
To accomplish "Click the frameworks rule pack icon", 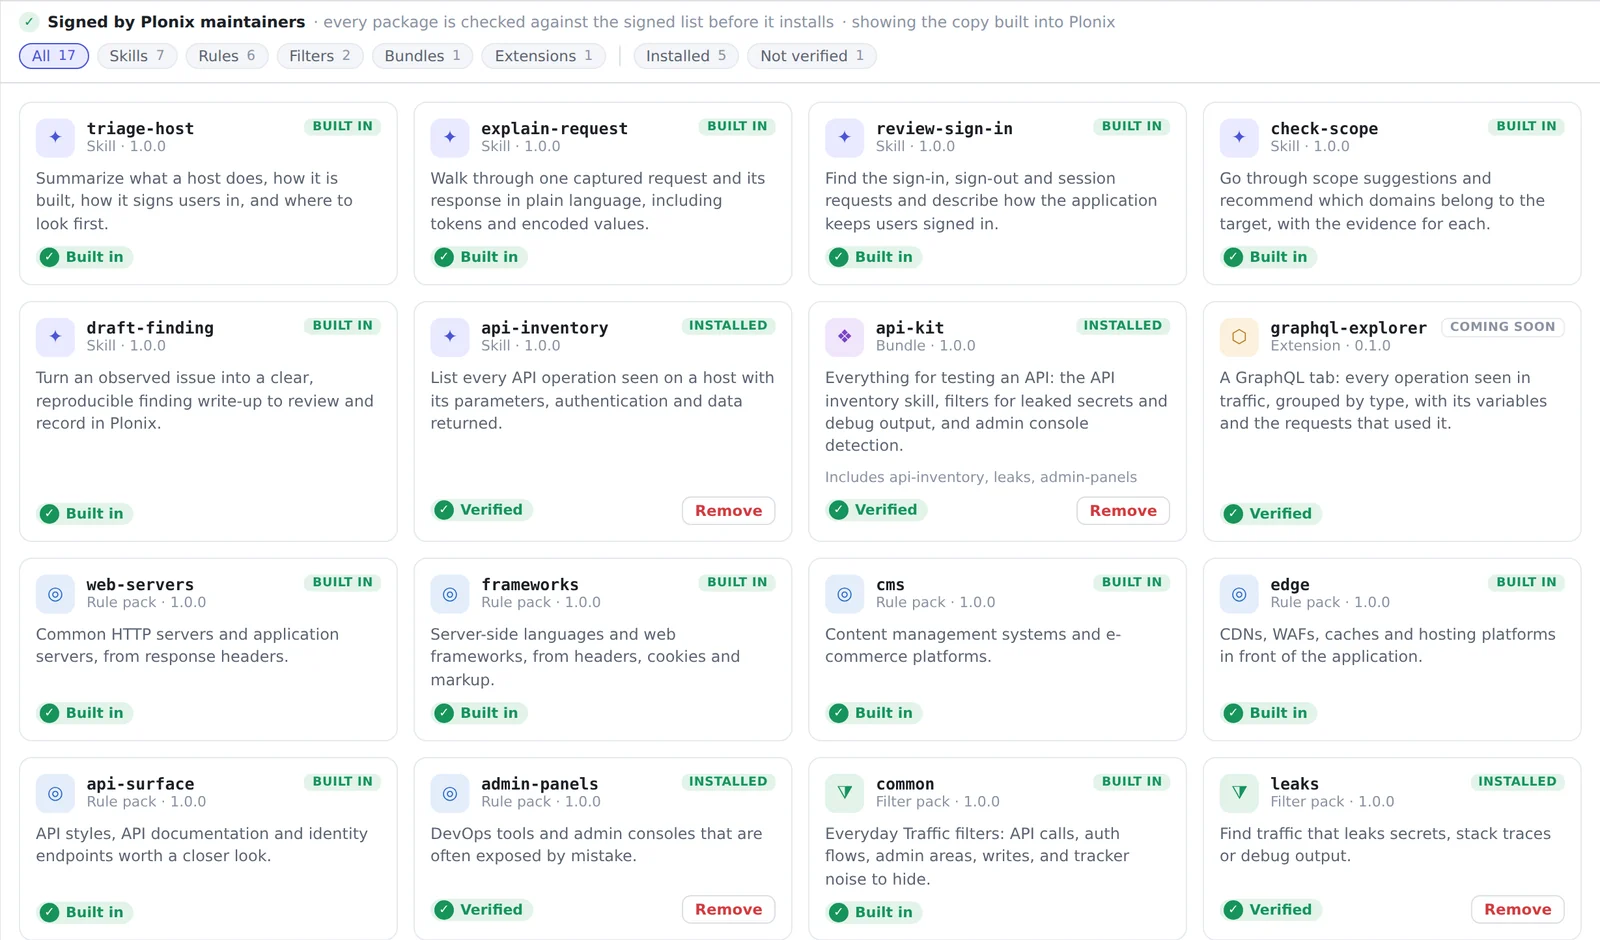I will pyautogui.click(x=450, y=594).
